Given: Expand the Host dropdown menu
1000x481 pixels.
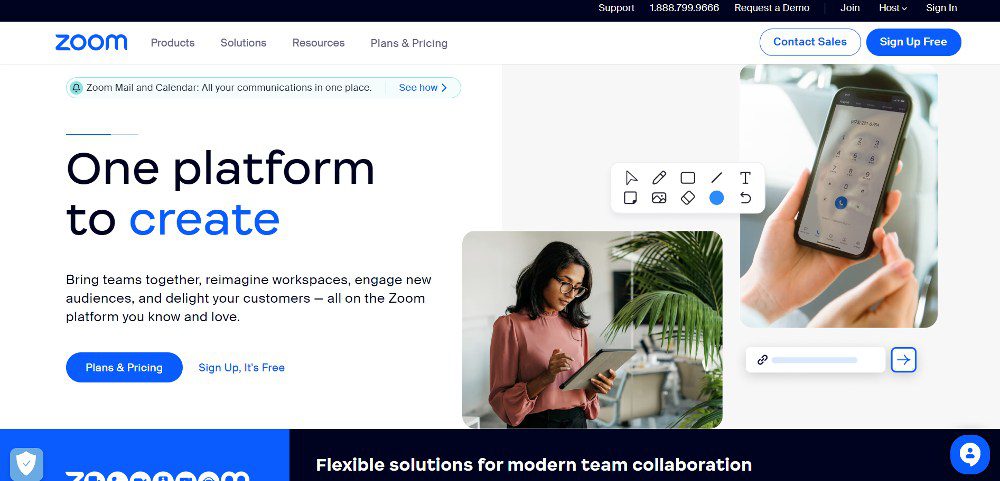Looking at the screenshot, I should [x=892, y=8].
